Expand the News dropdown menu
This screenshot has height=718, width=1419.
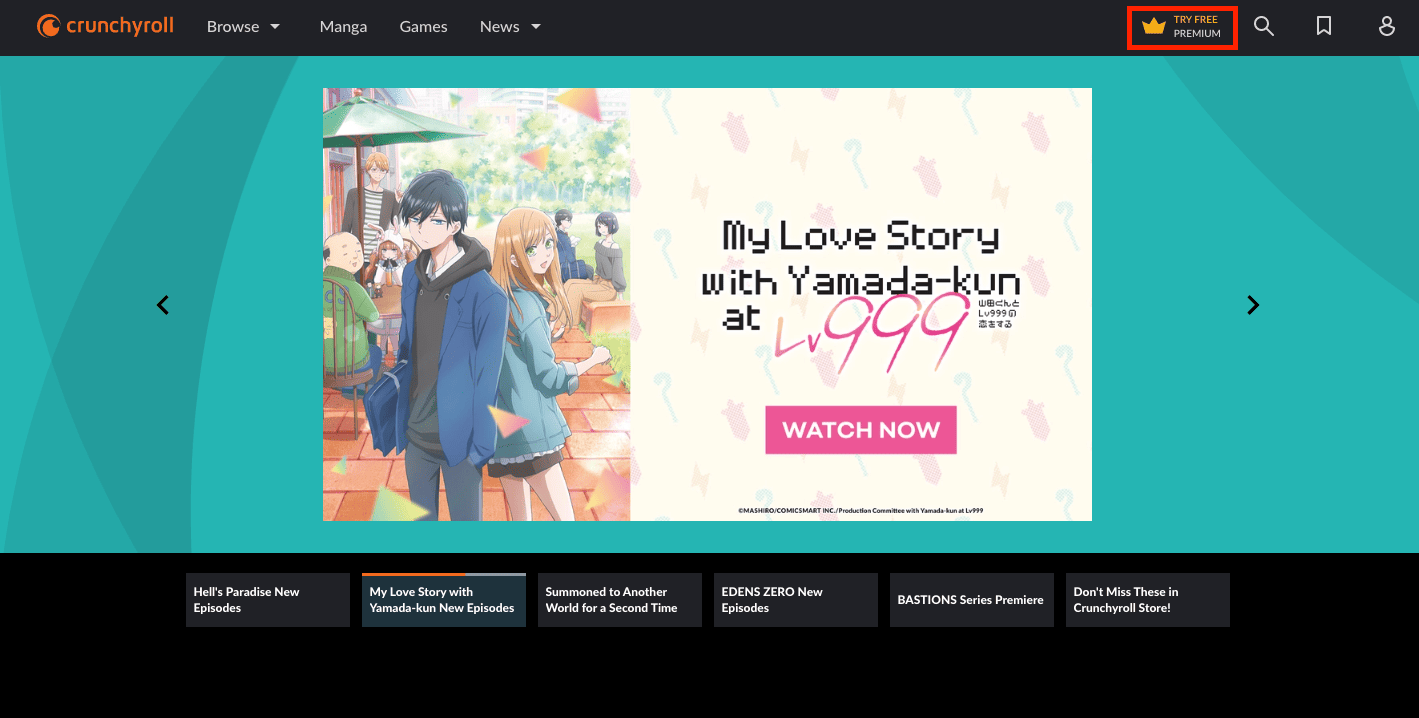(510, 27)
